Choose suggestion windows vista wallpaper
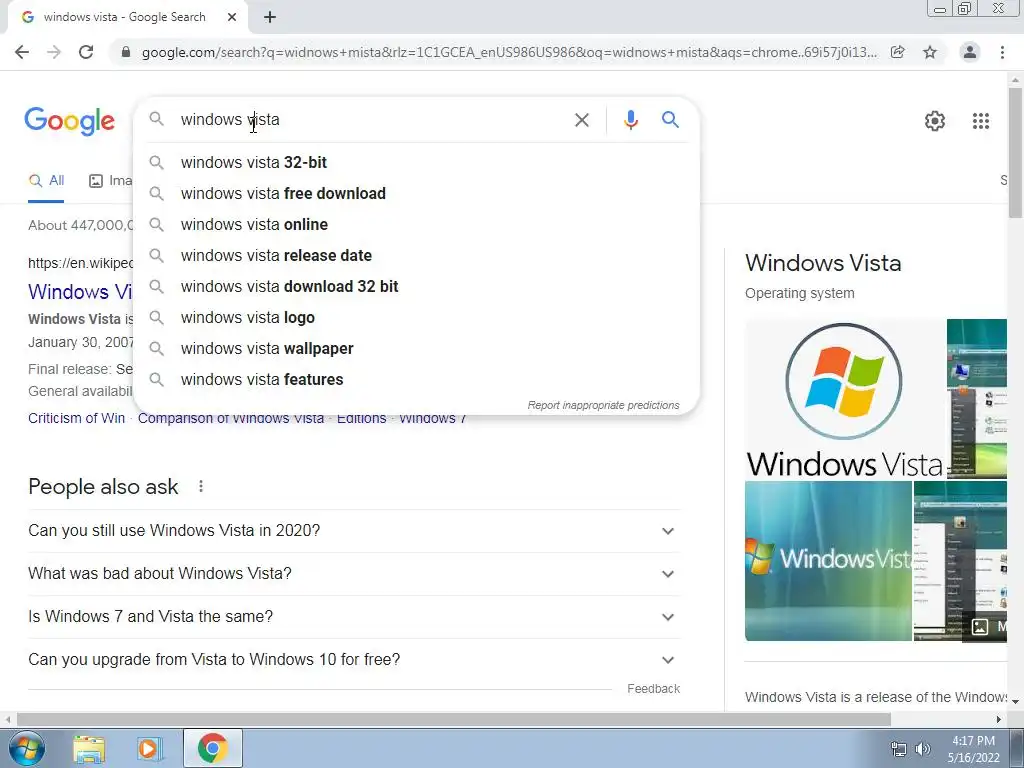Viewport: 1024px width, 768px height. (x=417, y=349)
